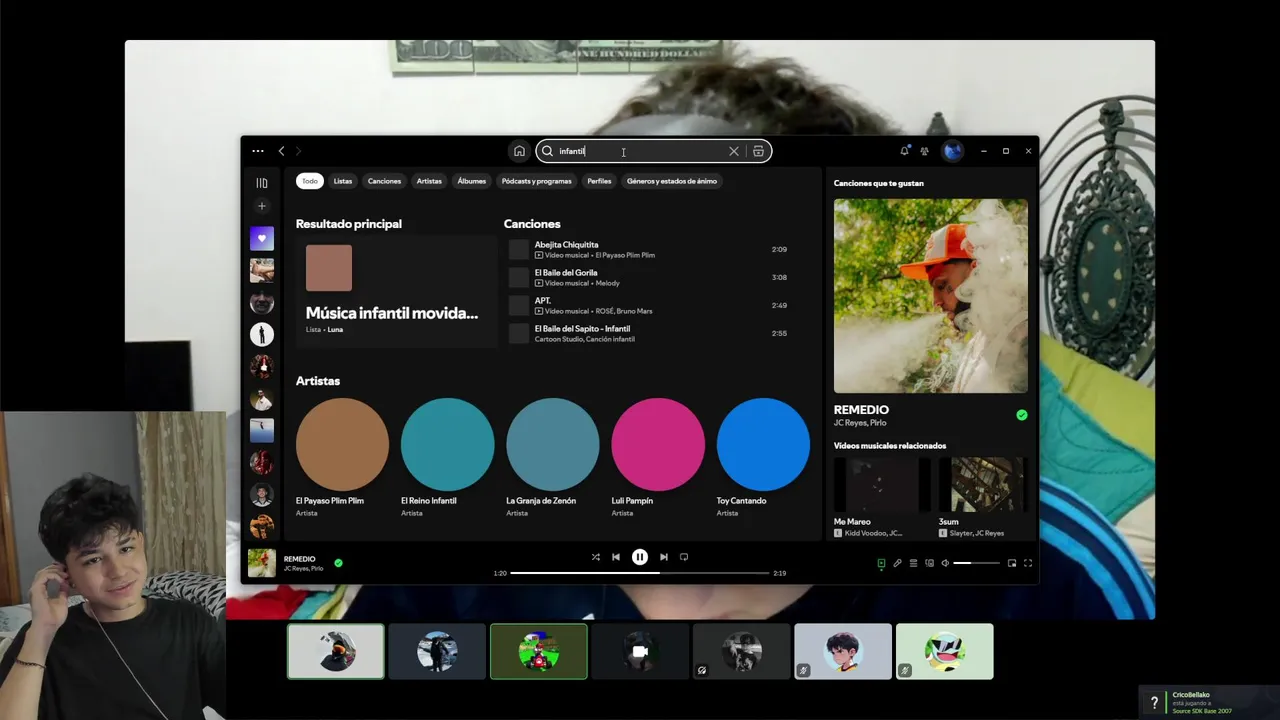The image size is (1280, 720).
Task: Open the Spotify Home page
Action: (519, 151)
